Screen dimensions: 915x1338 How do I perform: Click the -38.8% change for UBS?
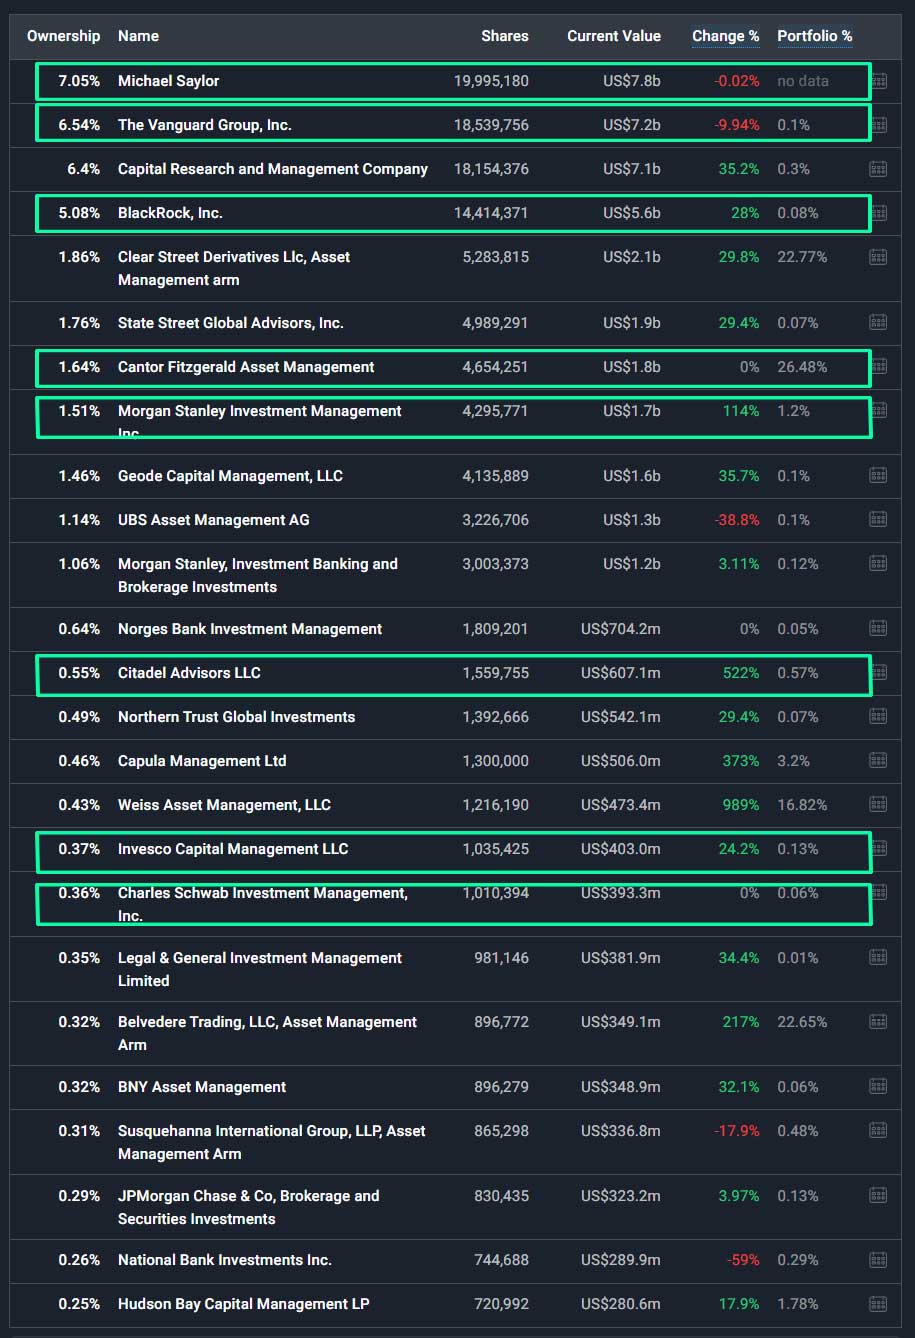(x=736, y=520)
